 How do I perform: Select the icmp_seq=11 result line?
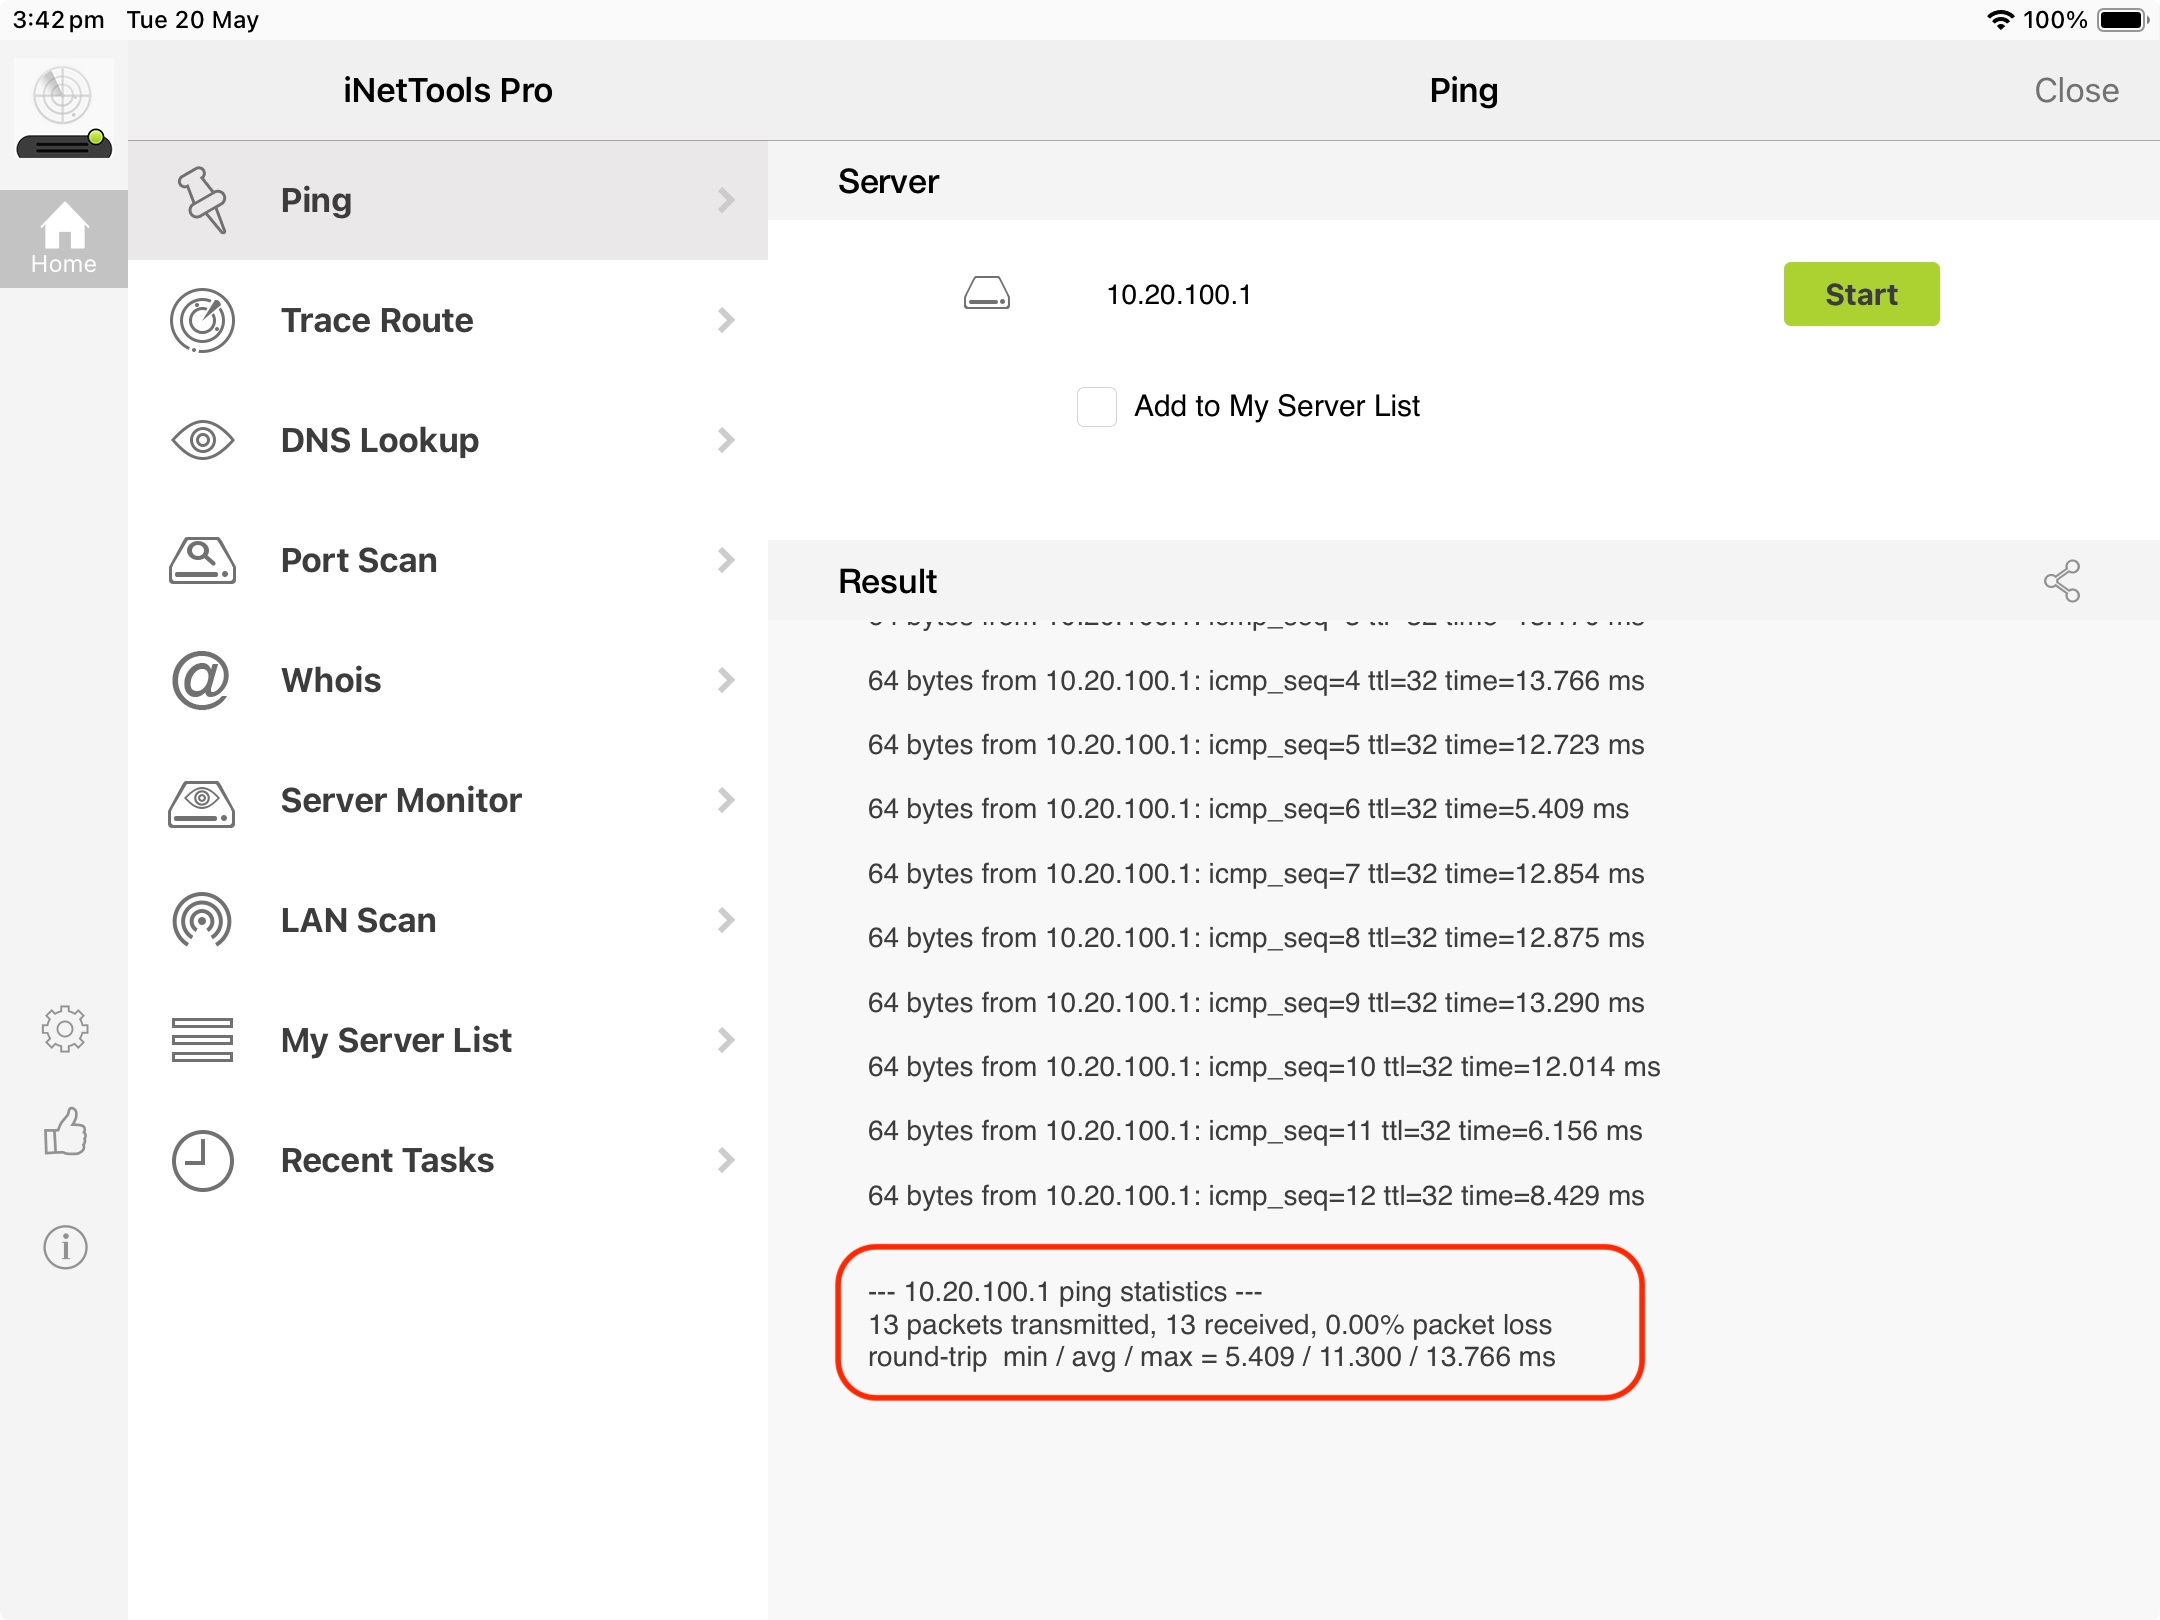point(1255,1131)
